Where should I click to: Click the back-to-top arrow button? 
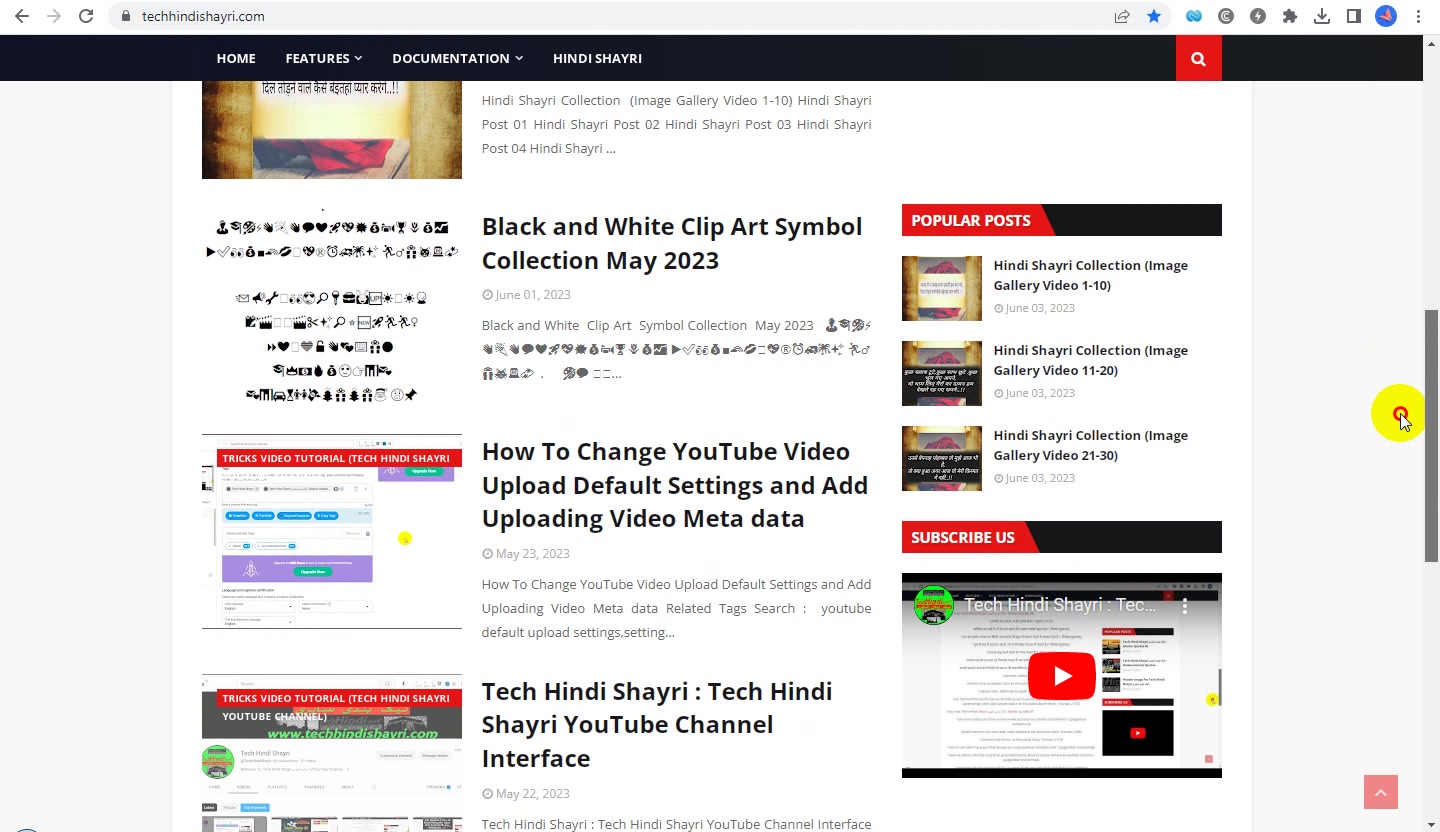[1380, 792]
